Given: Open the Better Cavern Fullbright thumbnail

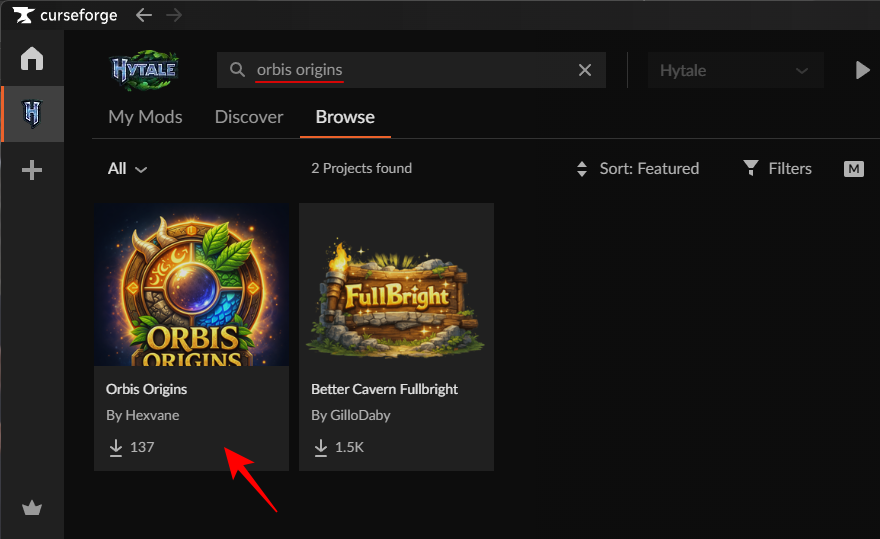Looking at the screenshot, I should tap(396, 285).
